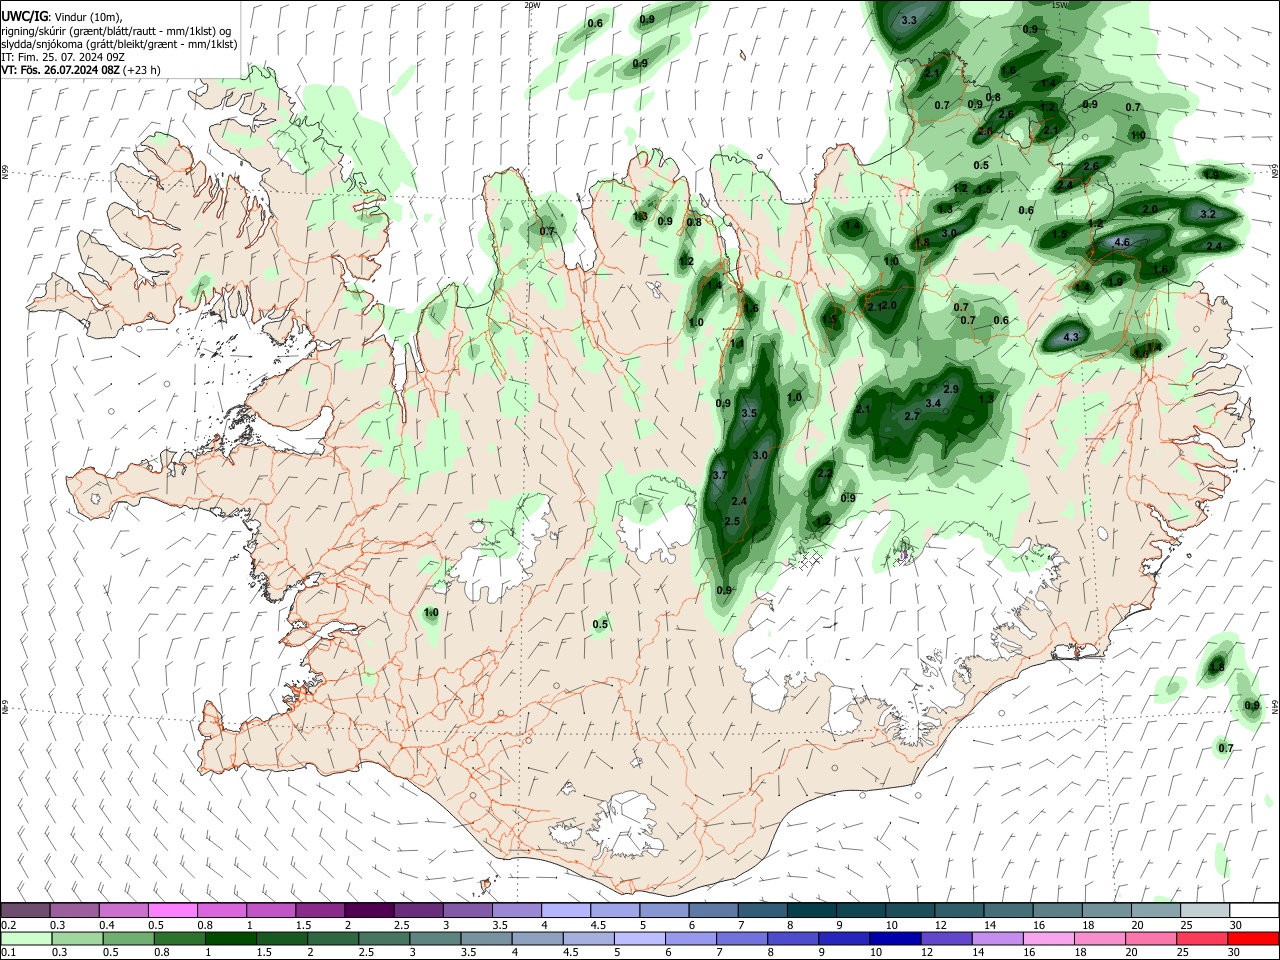The width and height of the screenshot is (1280, 960).
Task: Click the UWC/IG title text
Action: (24, 17)
